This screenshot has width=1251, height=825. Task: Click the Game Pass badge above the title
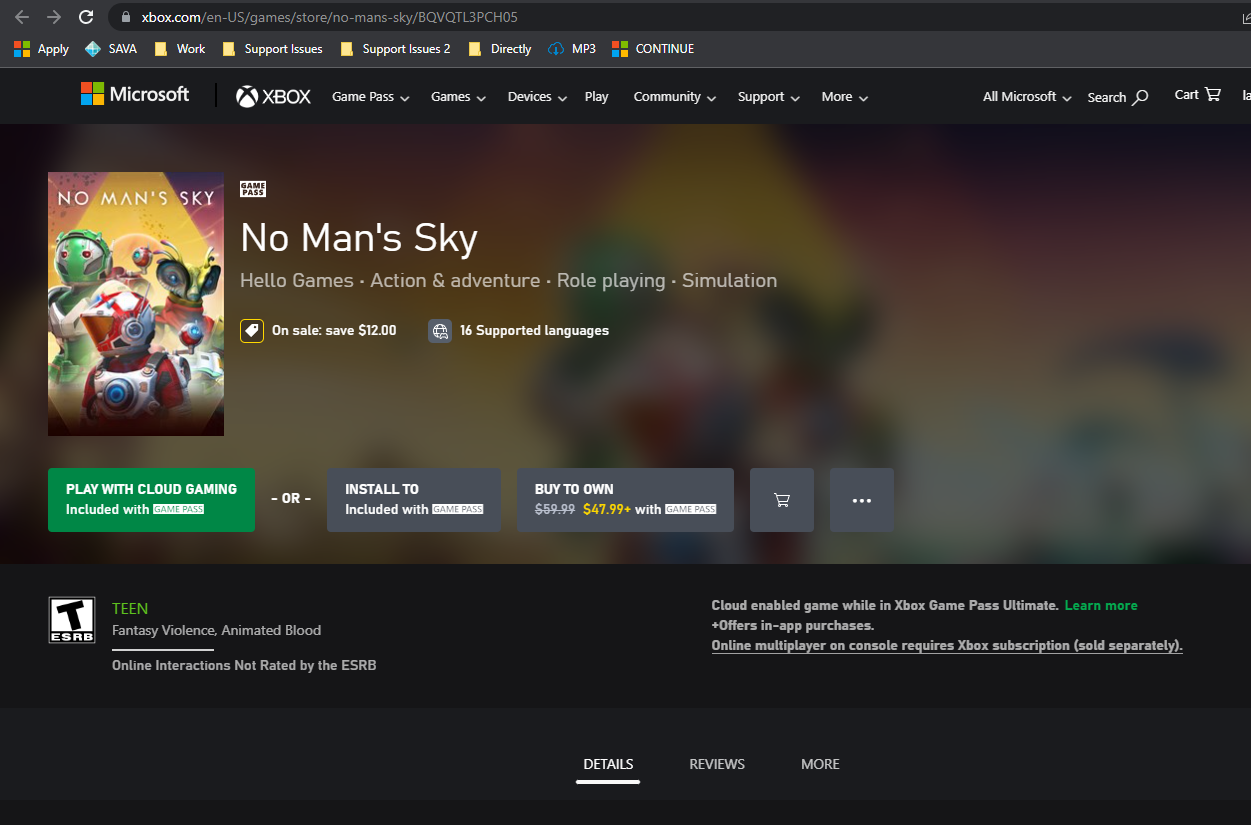tap(253, 189)
